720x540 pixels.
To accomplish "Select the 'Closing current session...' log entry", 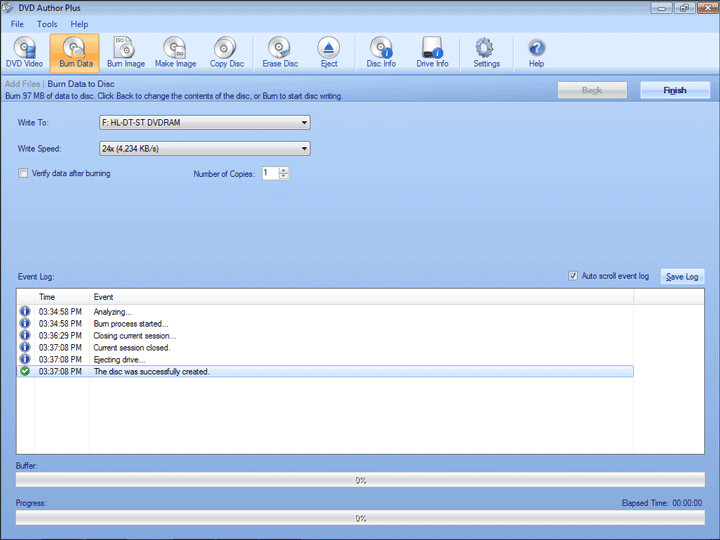I will [x=325, y=336].
